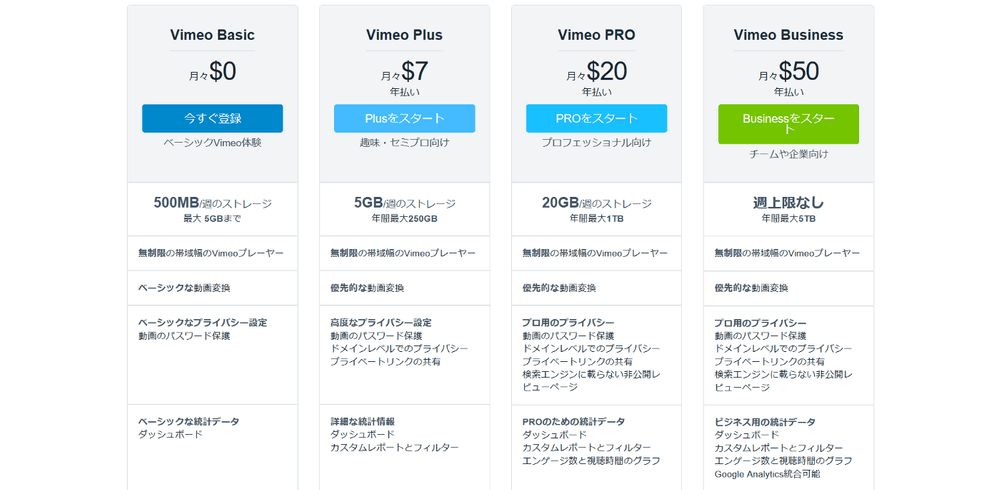Click the $0 monthly price

pos(222,71)
